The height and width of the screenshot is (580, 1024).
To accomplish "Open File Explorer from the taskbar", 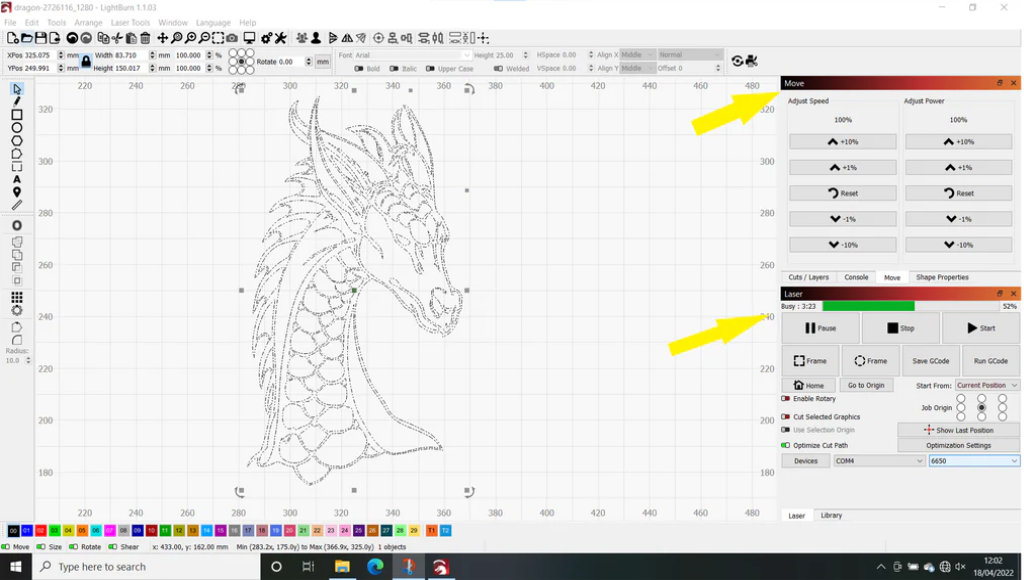I will (x=342, y=566).
